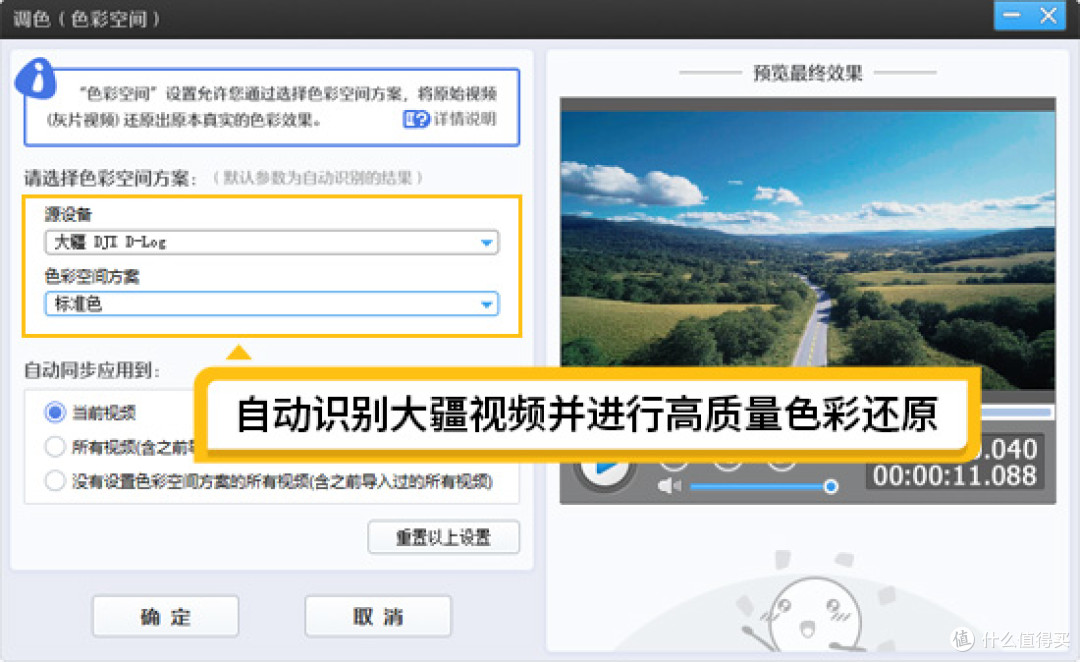Open the 色彩空间方案 dropdown showing 标准色
This screenshot has width=1080, height=662.
click(271, 304)
